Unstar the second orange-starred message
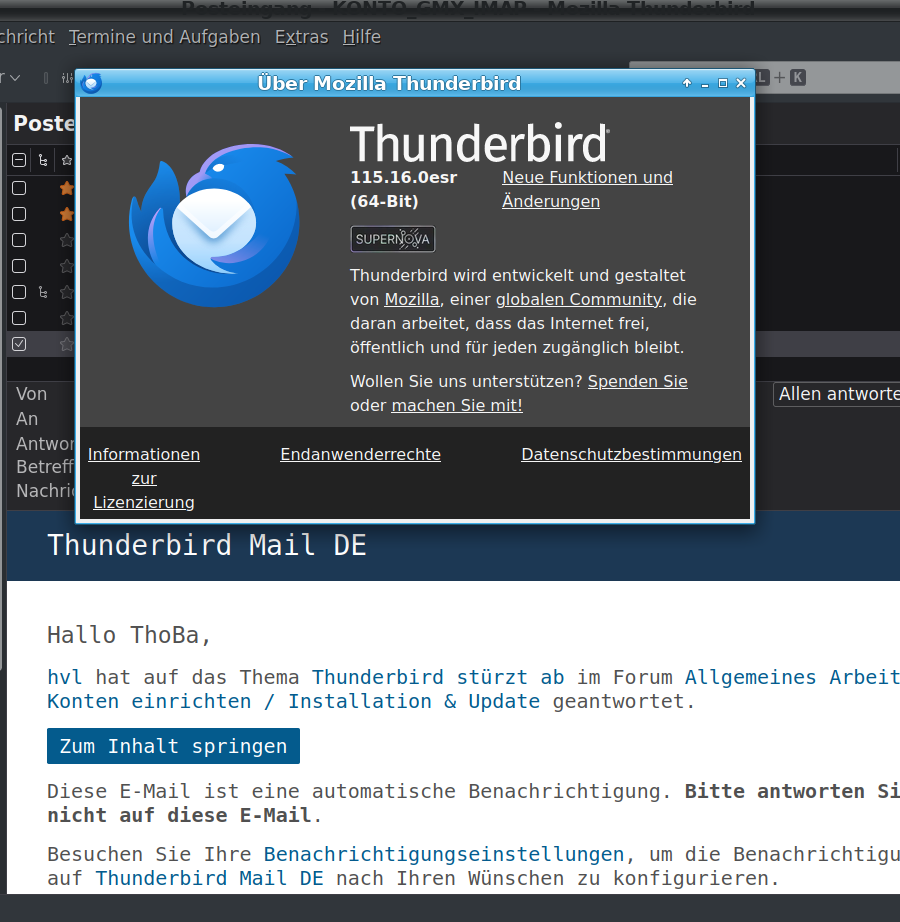This screenshot has height=922, width=900. tap(66, 214)
